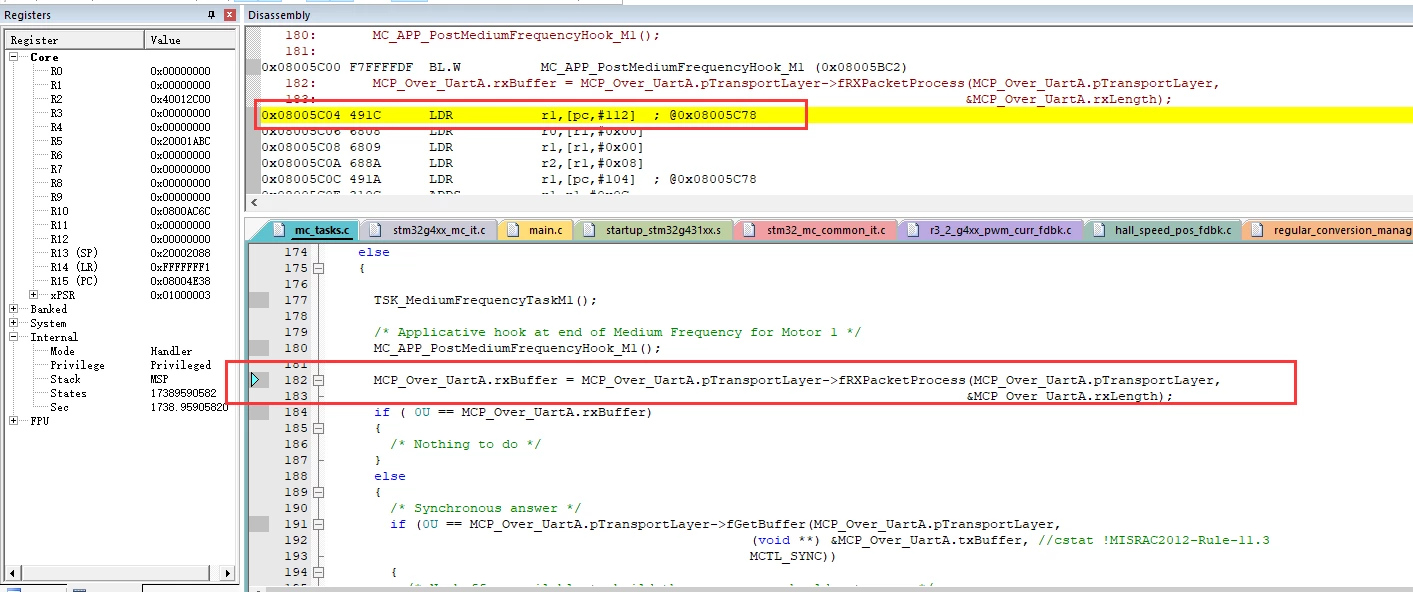
Task: Pin the Registers panel with the pushpin icon
Action: tap(211, 15)
